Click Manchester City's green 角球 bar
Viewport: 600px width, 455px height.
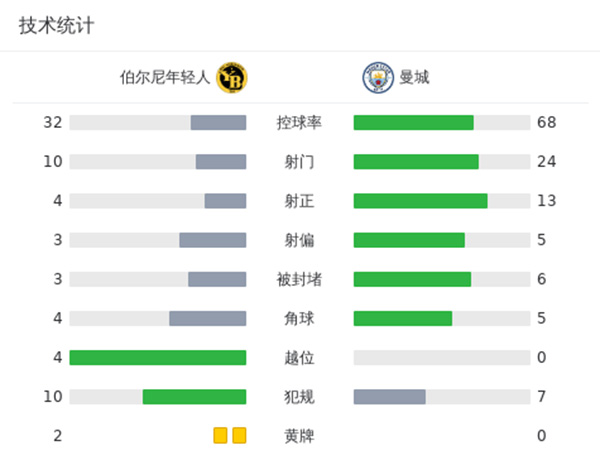[403, 319]
